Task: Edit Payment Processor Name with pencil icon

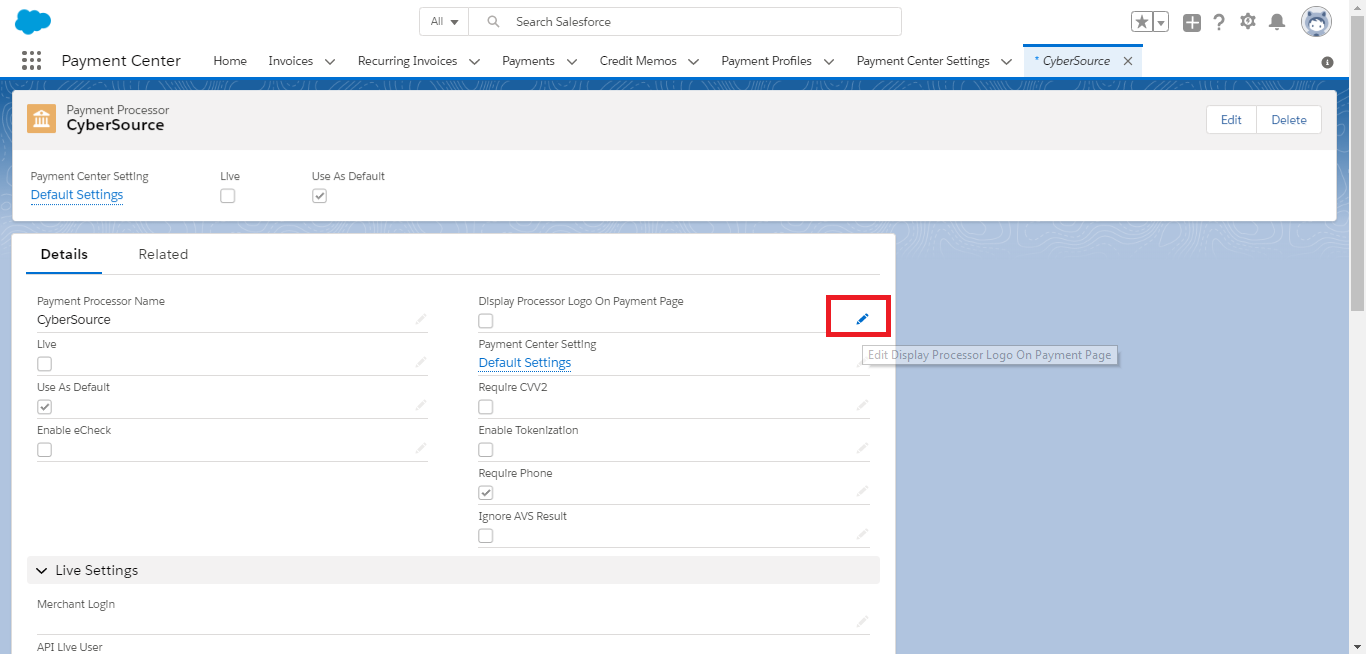Action: 421,319
